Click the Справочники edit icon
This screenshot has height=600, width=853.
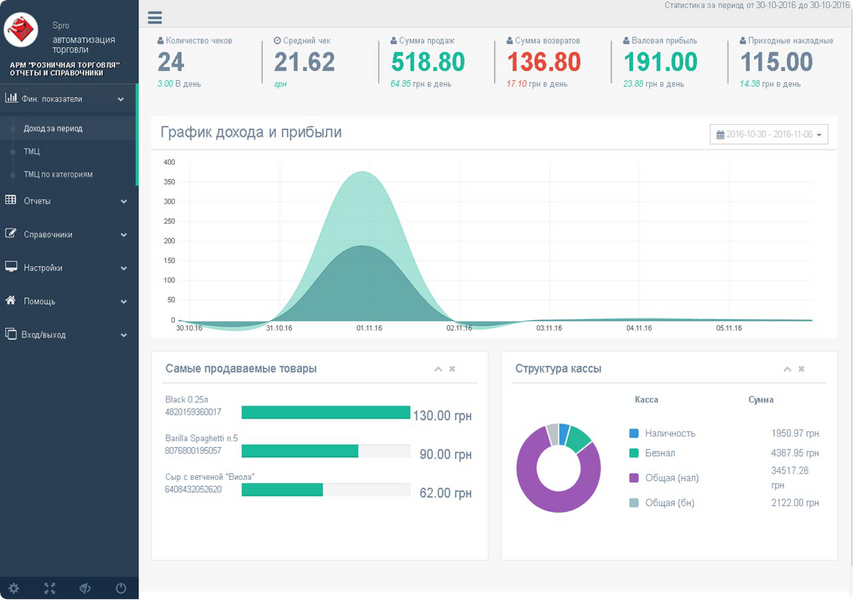10,233
